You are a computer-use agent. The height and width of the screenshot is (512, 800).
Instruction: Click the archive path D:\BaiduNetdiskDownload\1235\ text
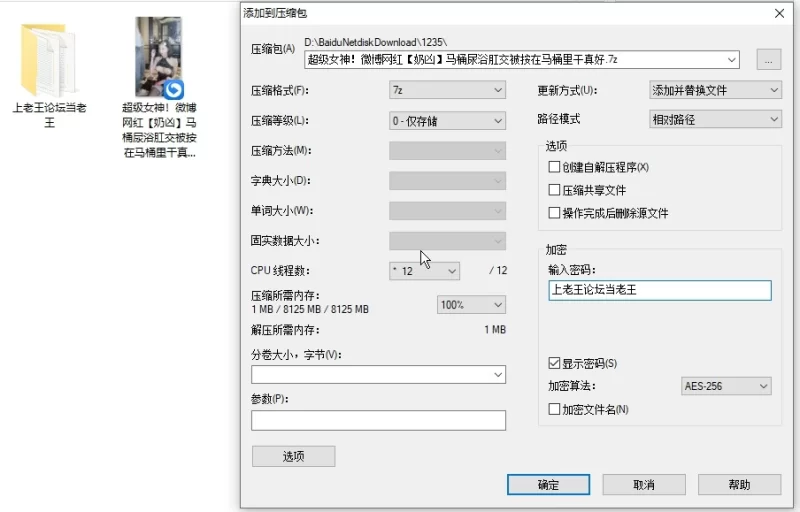click(376, 42)
